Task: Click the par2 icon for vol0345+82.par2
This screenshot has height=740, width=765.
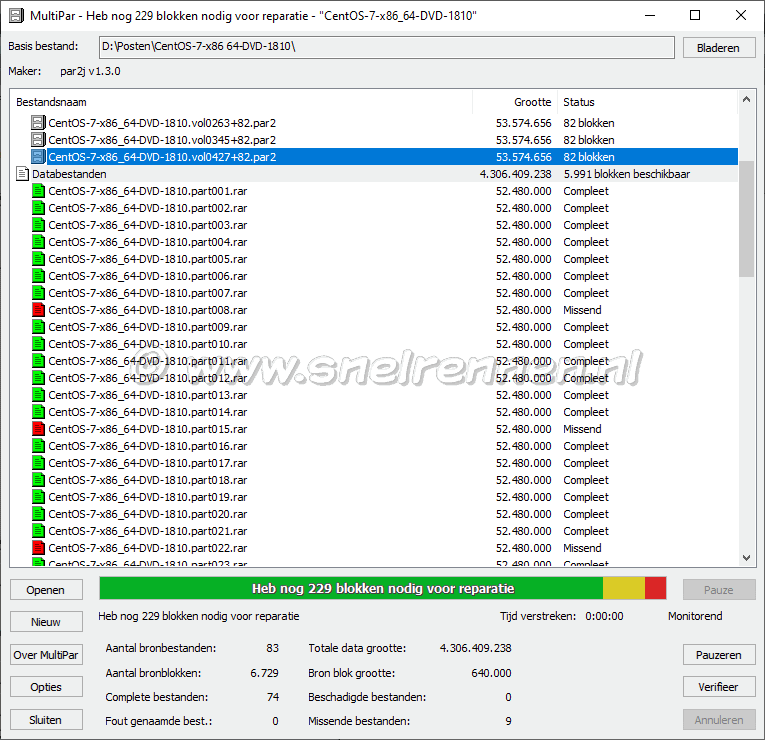Action: [38, 140]
